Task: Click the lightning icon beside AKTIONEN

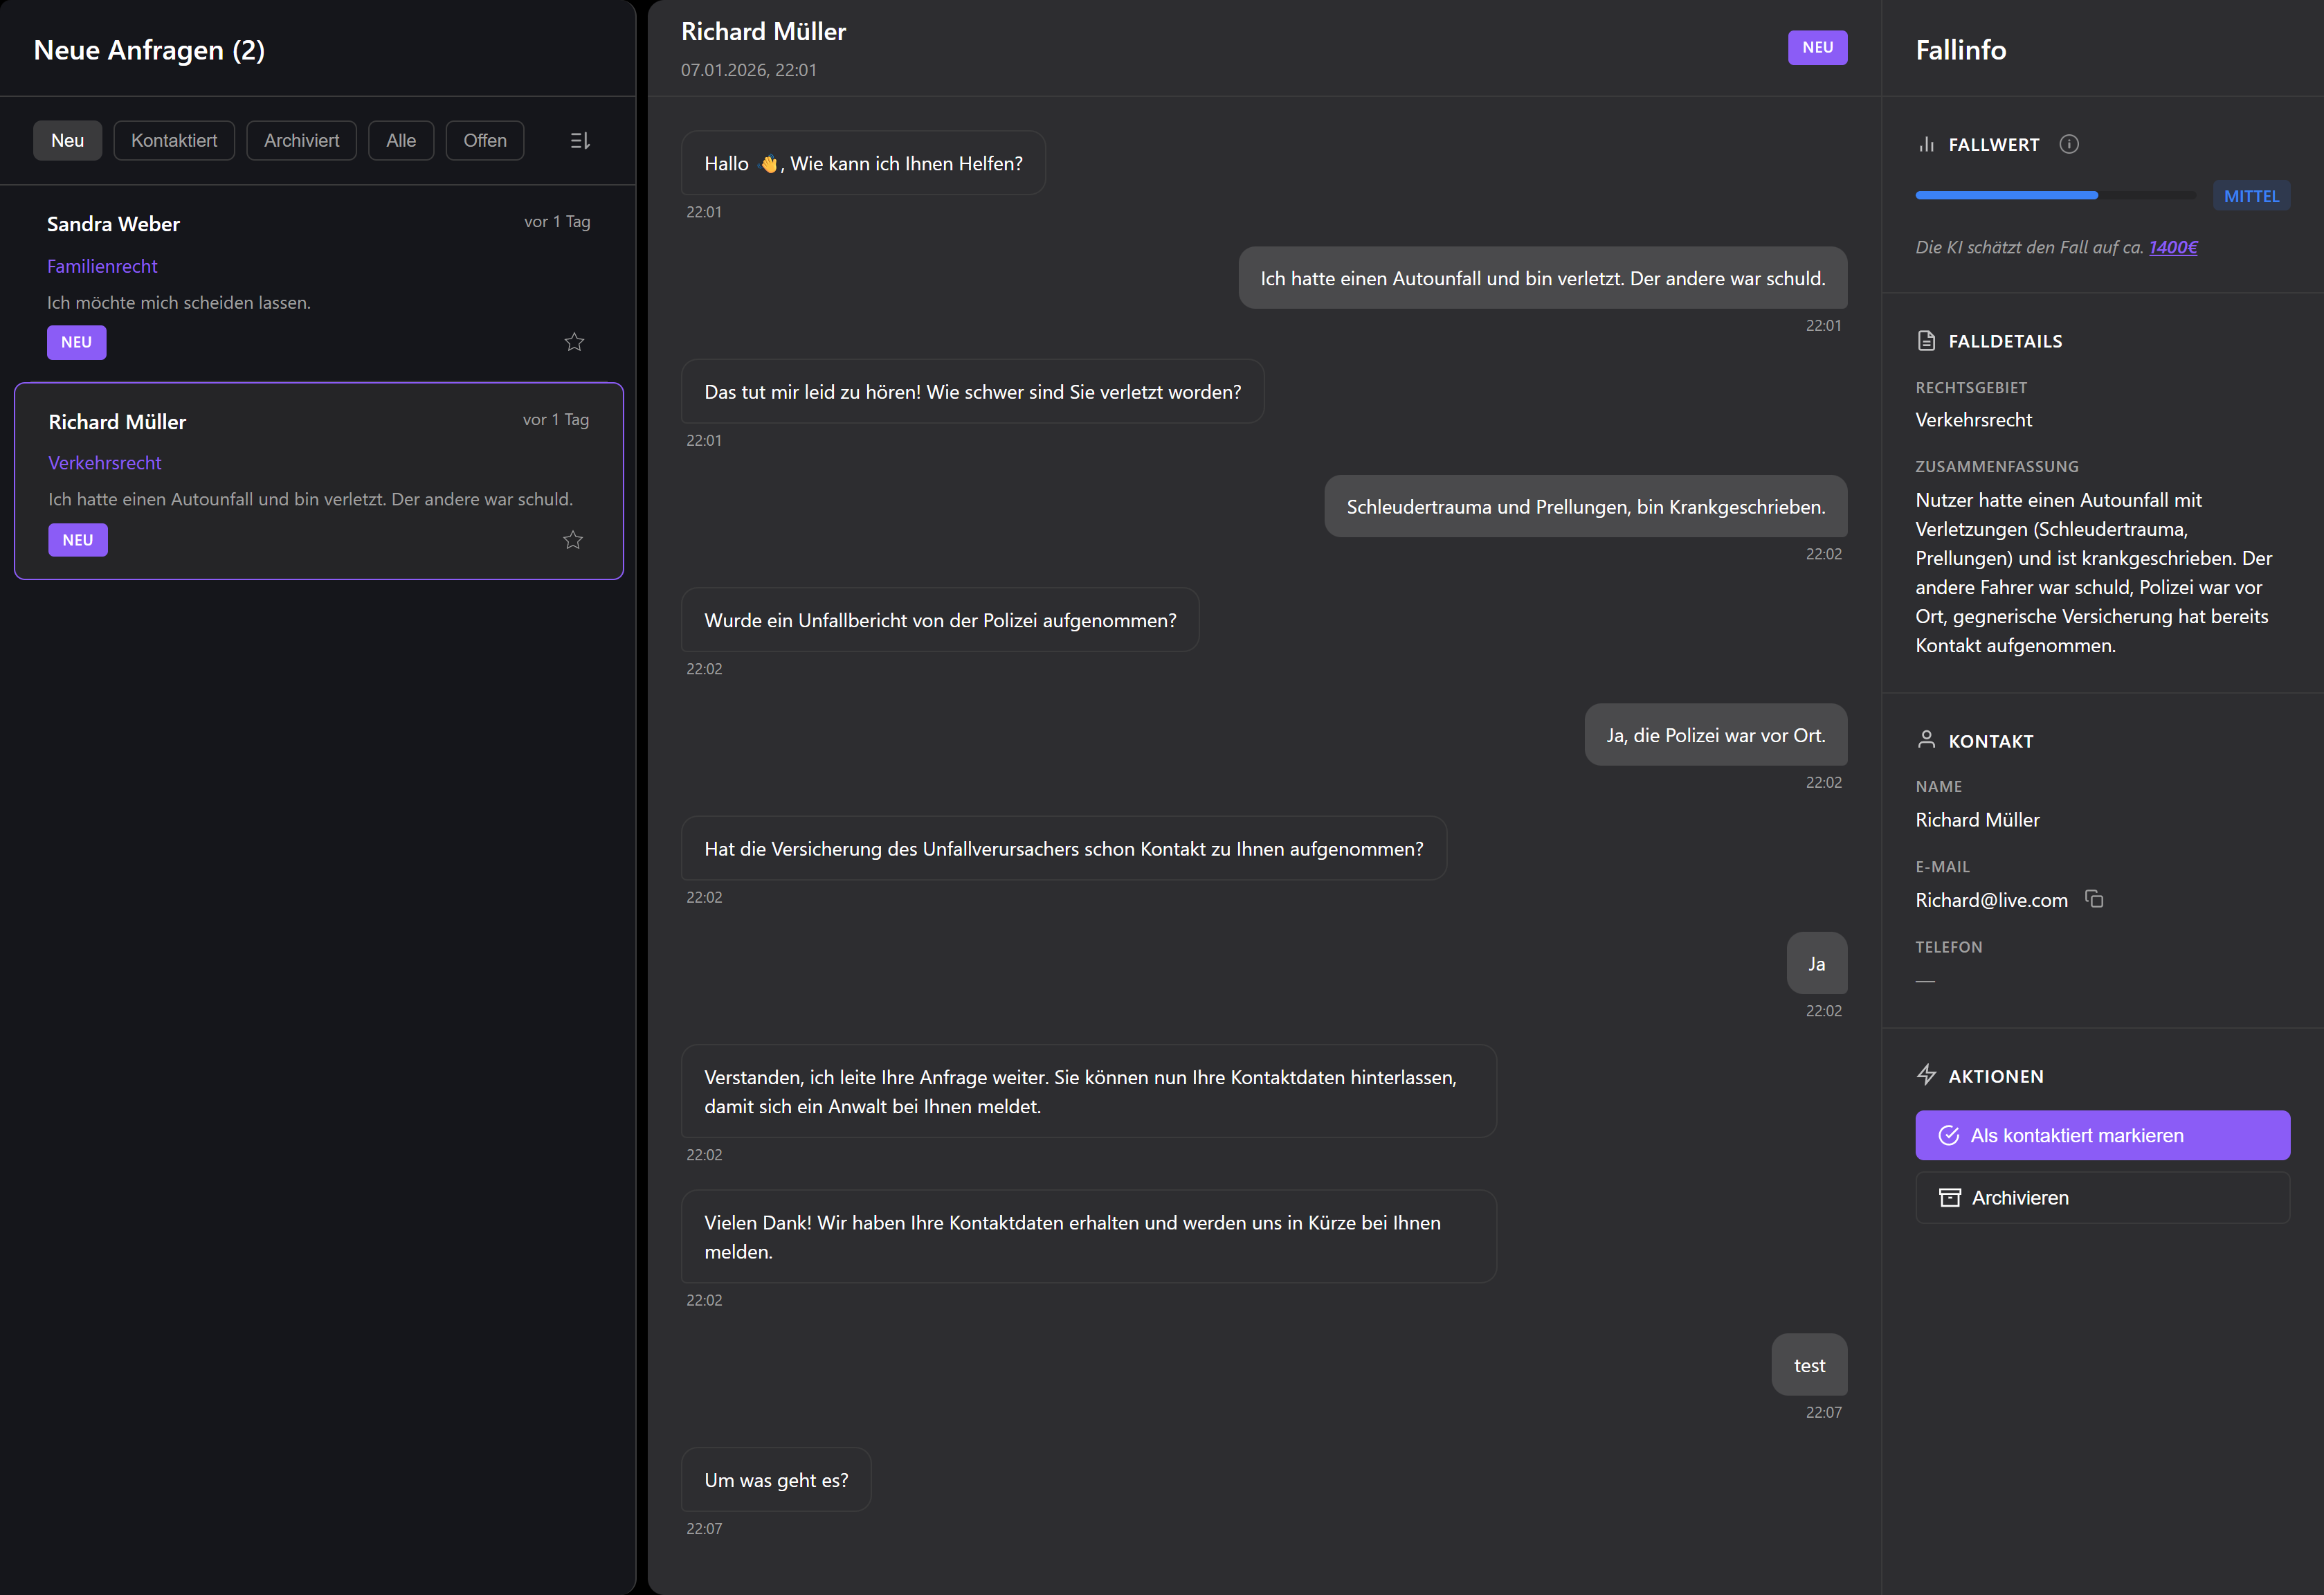Action: 1927,1074
